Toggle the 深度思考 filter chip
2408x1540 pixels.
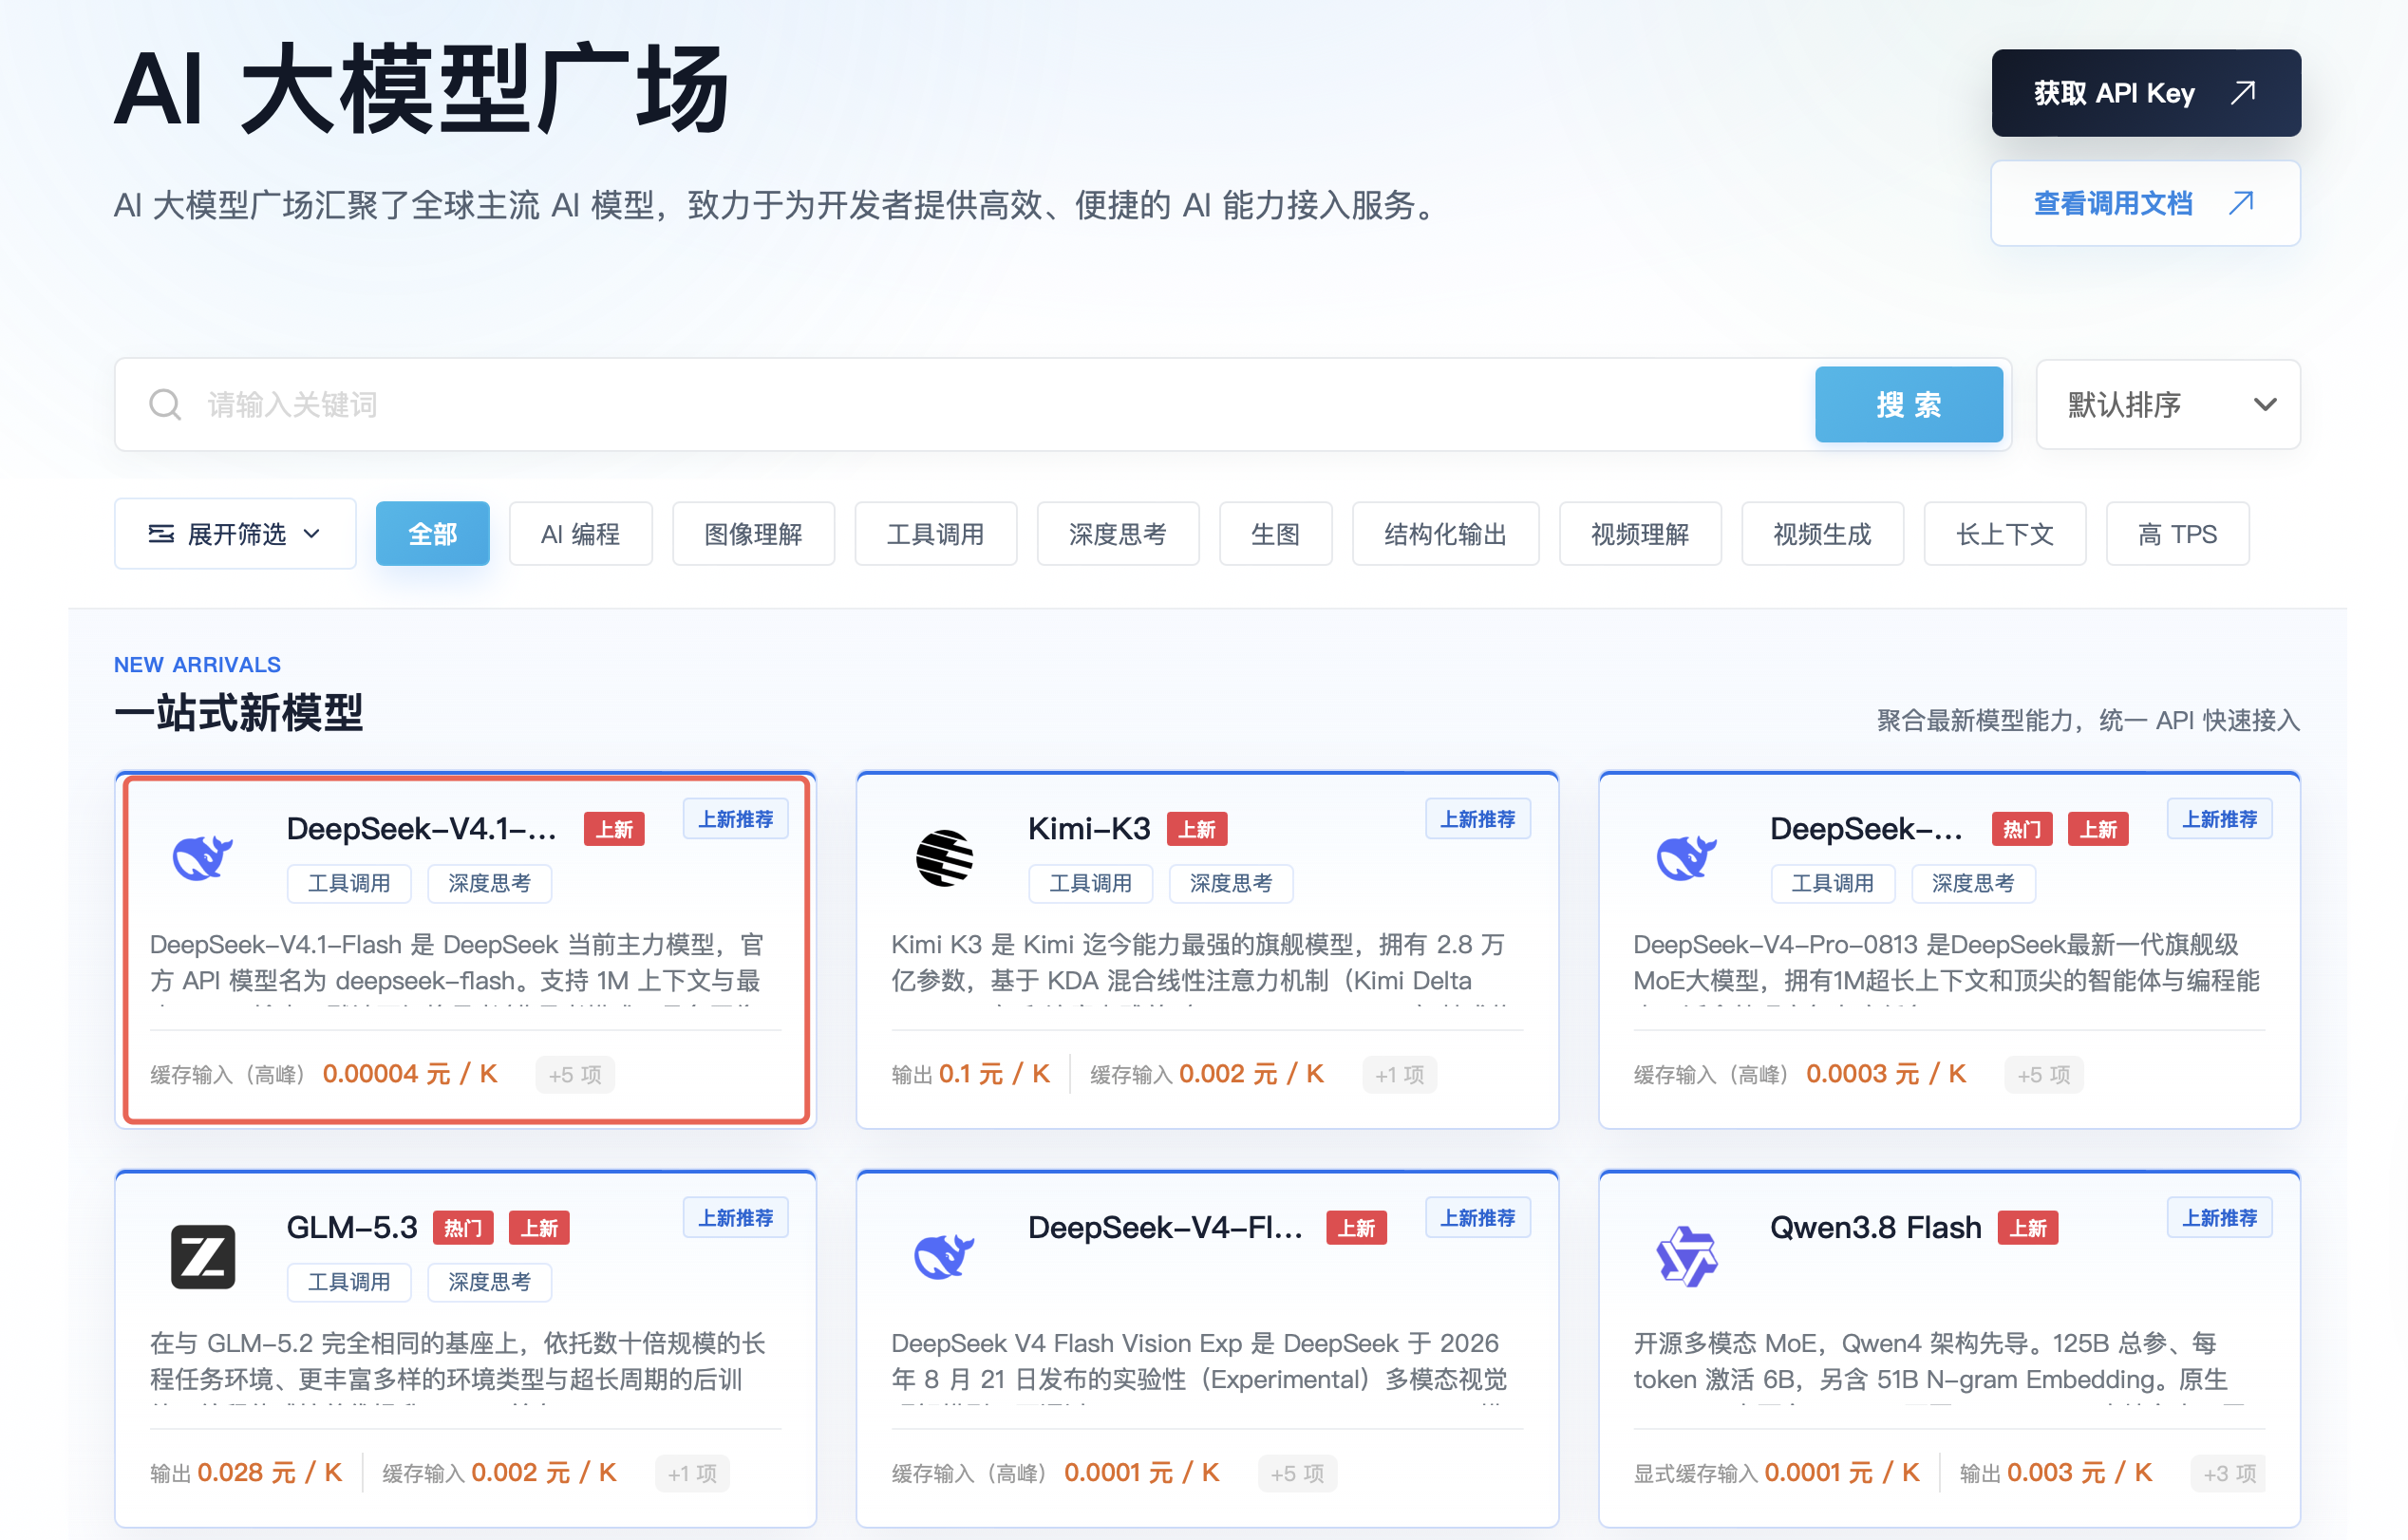pos(1117,534)
